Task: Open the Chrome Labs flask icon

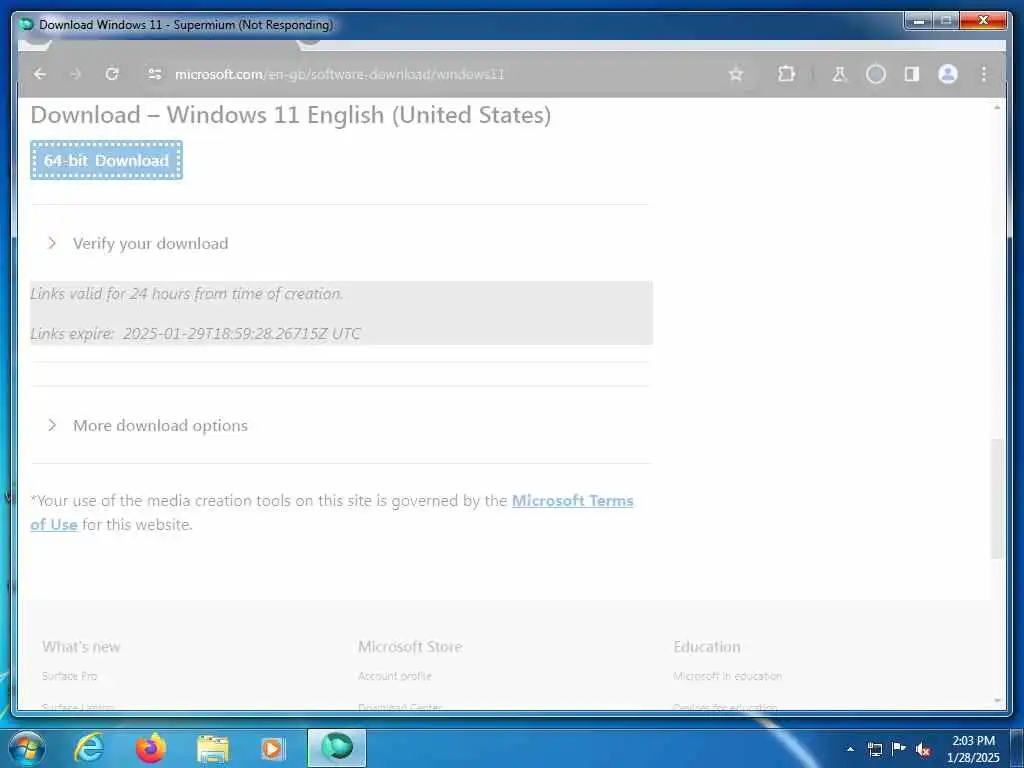Action: click(x=839, y=74)
